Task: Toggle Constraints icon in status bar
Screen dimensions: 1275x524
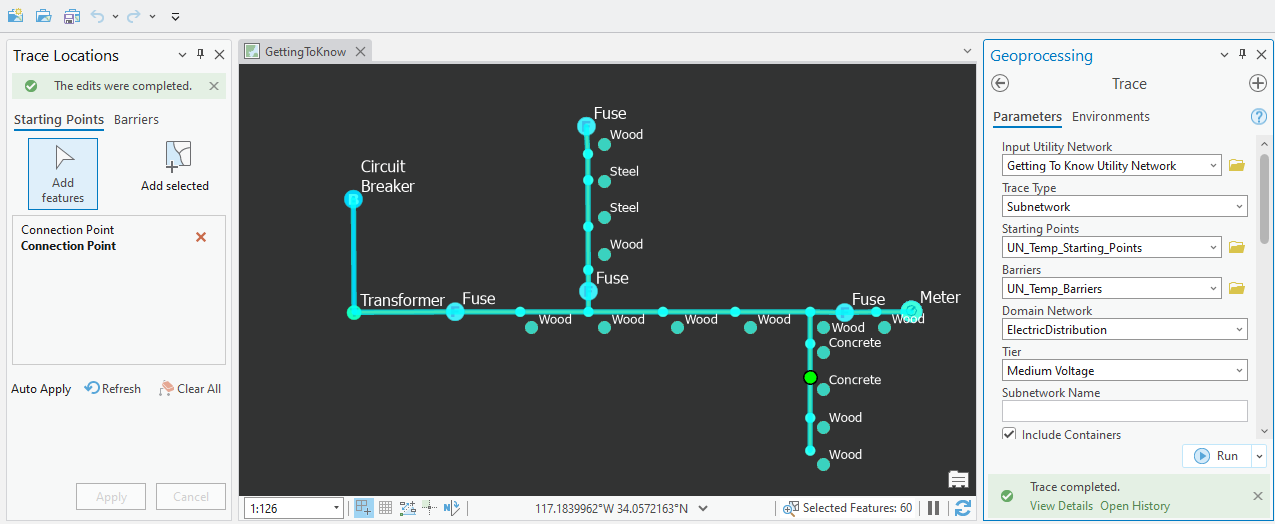Action: coord(408,508)
